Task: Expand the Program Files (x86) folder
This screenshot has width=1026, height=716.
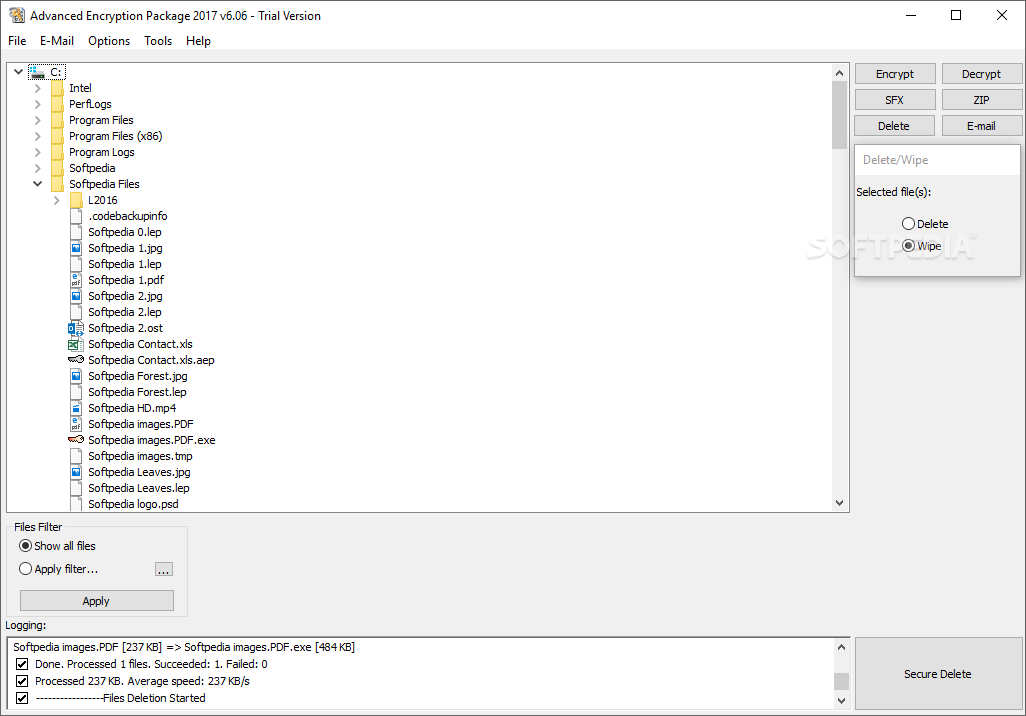Action: pyautogui.click(x=37, y=136)
